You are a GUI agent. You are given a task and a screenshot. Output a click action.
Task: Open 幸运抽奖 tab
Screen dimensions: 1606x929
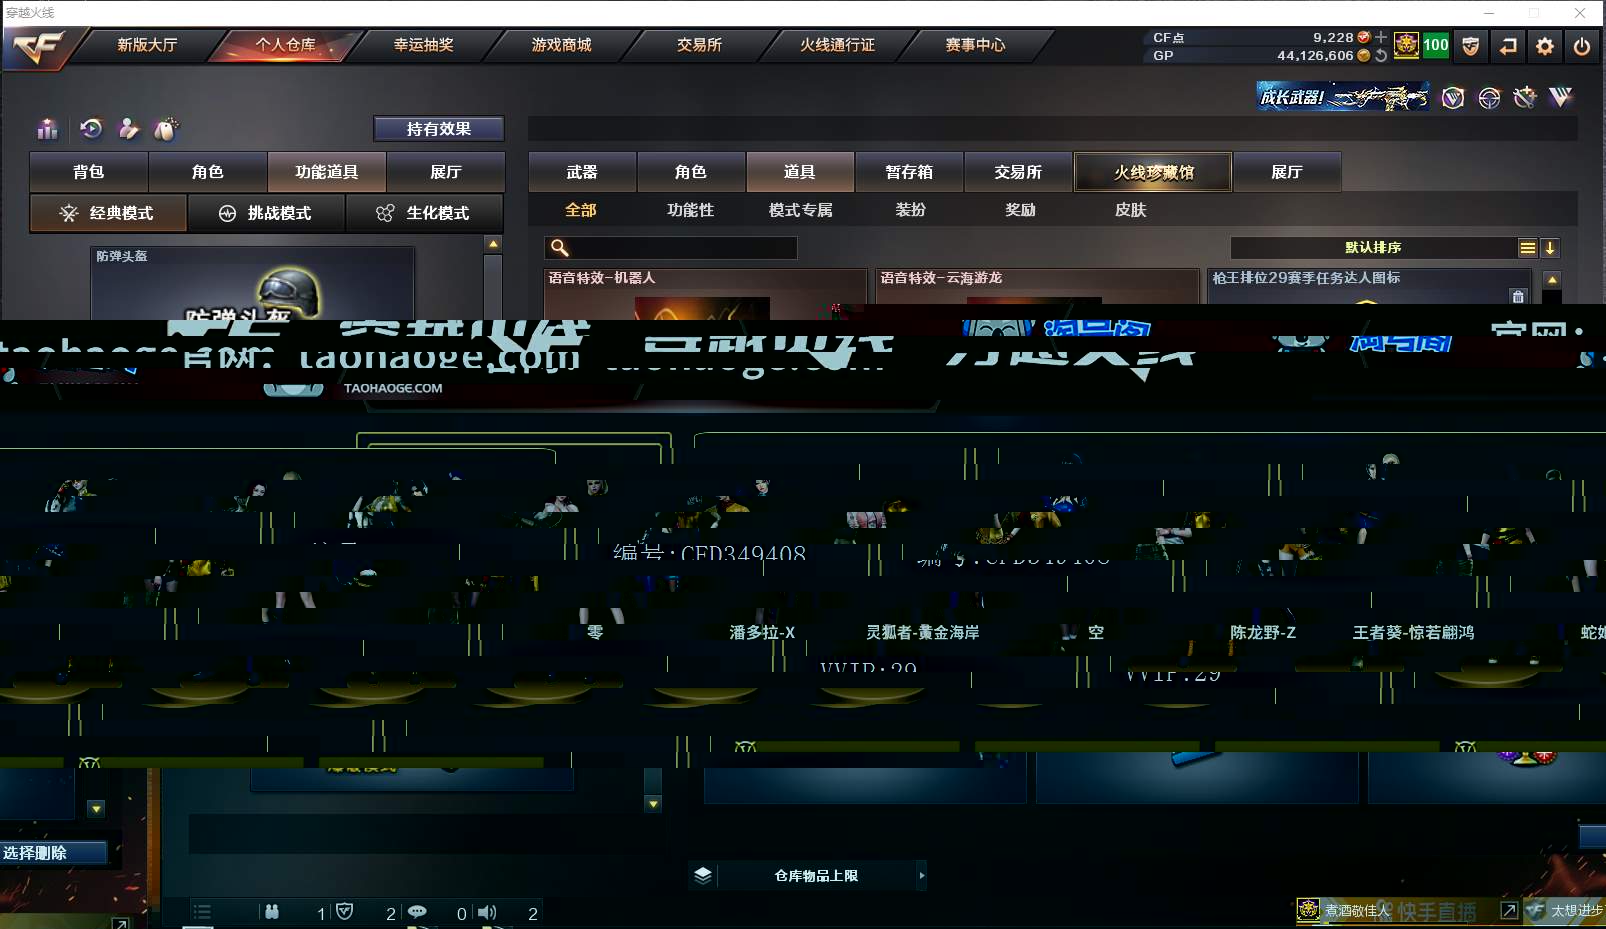[423, 45]
